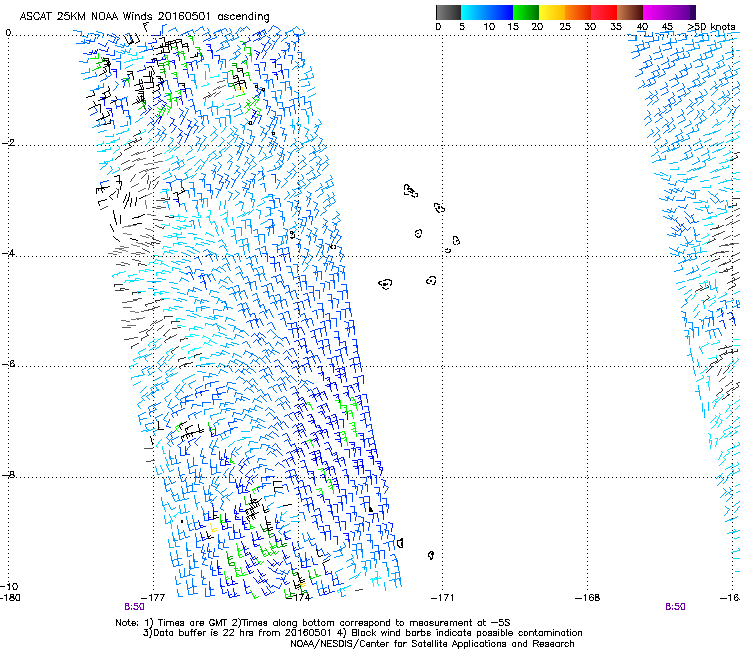This screenshot has width=740, height=650.
Task: Click the brown 35-40 knots color swatch
Action: 630,12
